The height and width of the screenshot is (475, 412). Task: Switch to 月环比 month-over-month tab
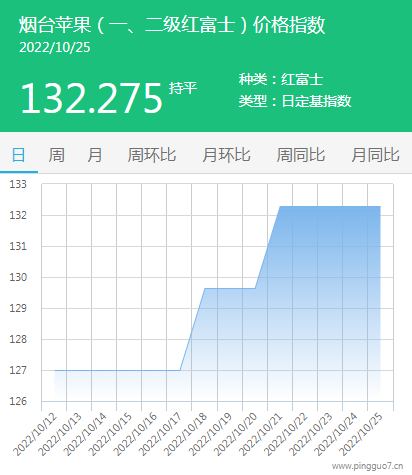click(x=226, y=155)
